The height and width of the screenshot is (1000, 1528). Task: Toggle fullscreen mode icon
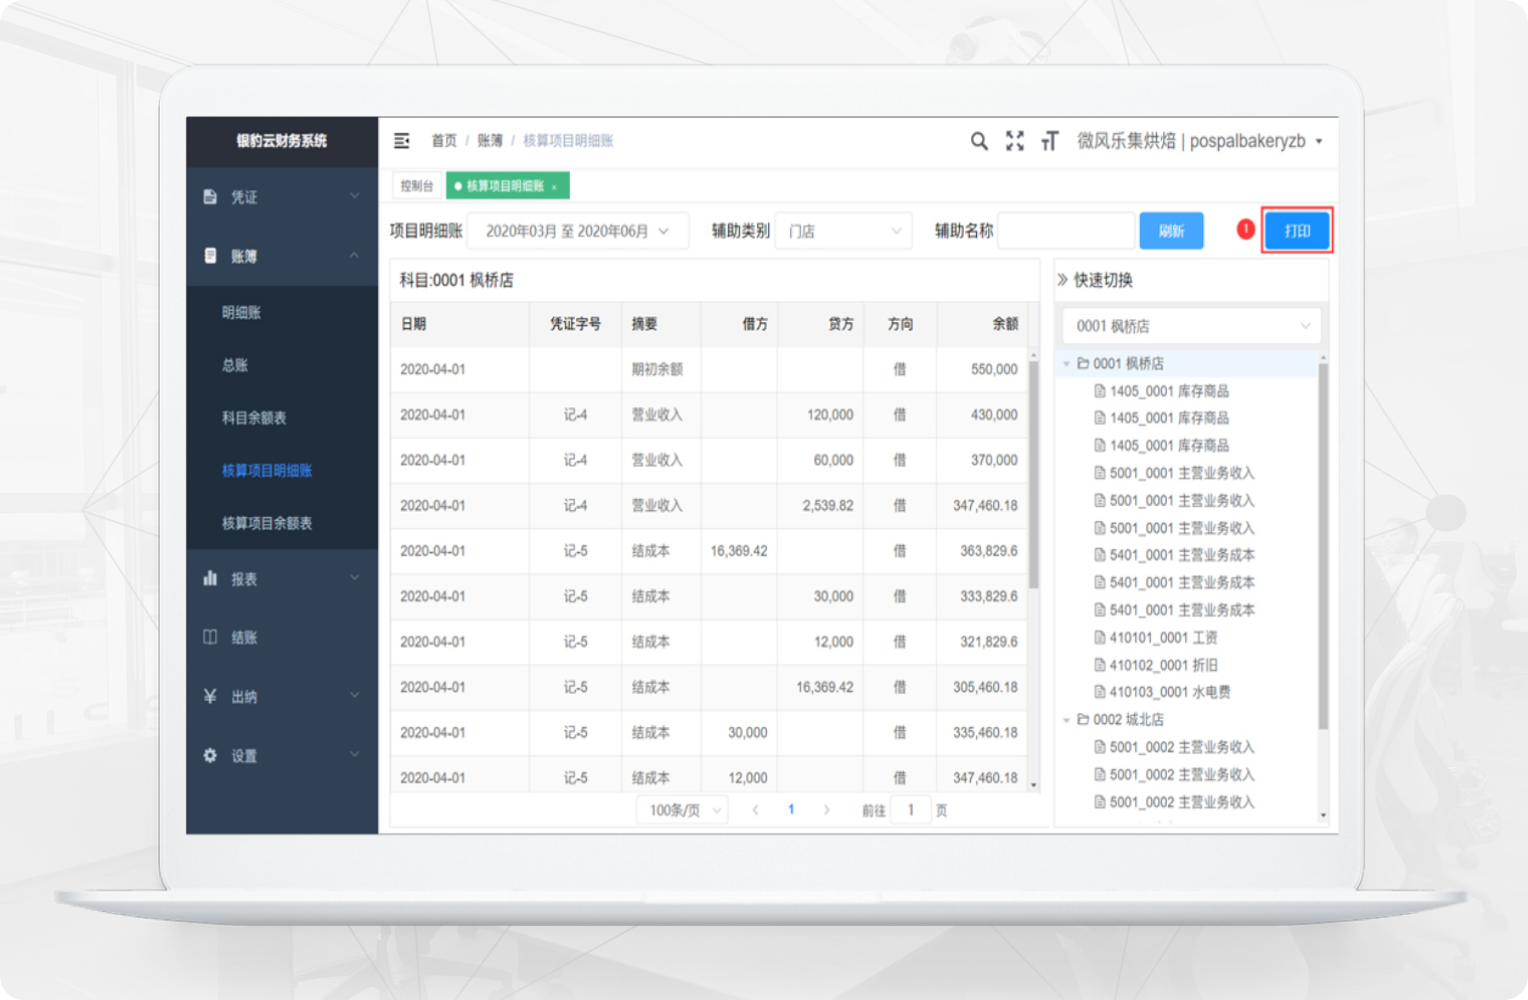click(1014, 141)
